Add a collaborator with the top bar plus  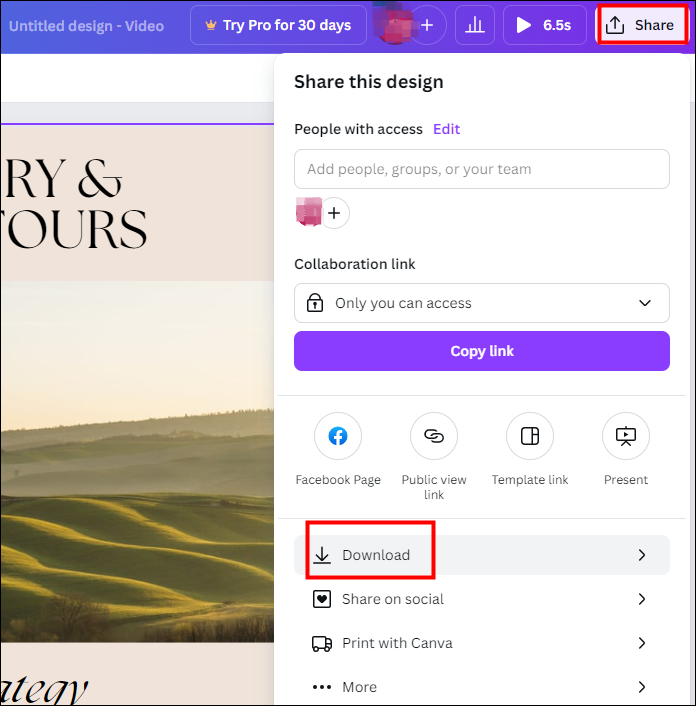tap(427, 25)
